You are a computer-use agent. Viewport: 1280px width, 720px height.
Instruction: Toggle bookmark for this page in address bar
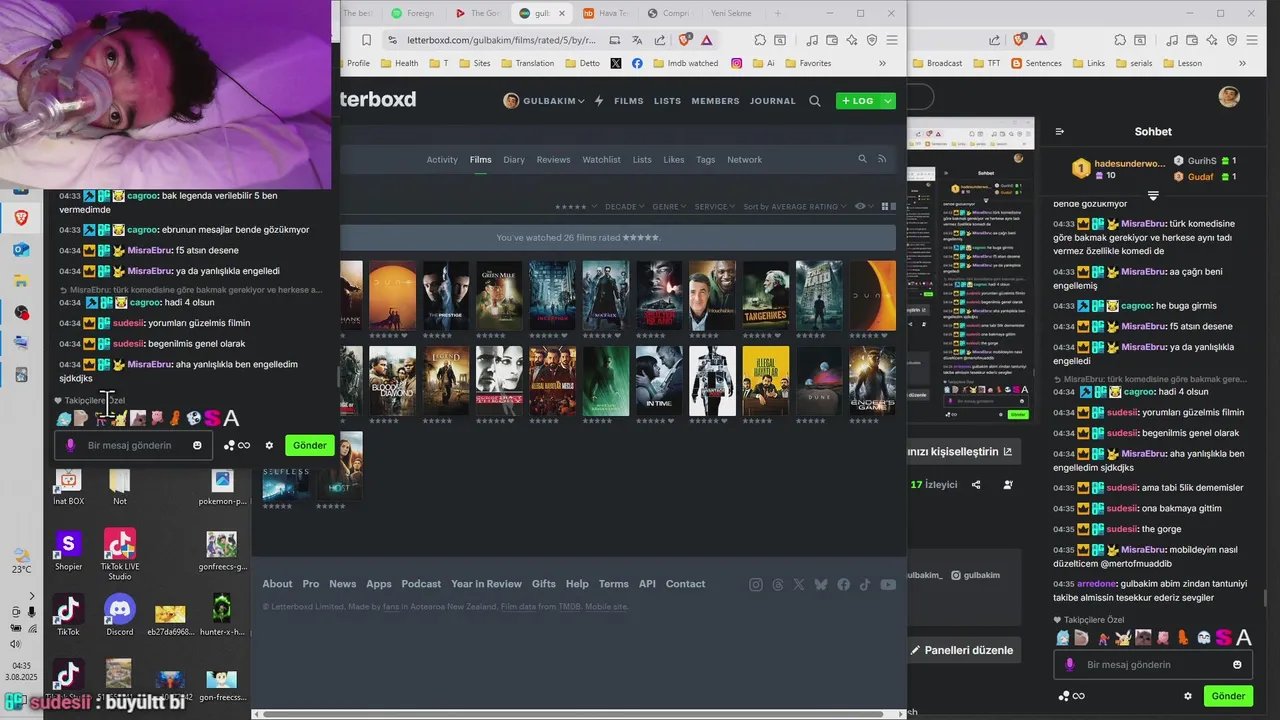pyautogui.click(x=366, y=40)
